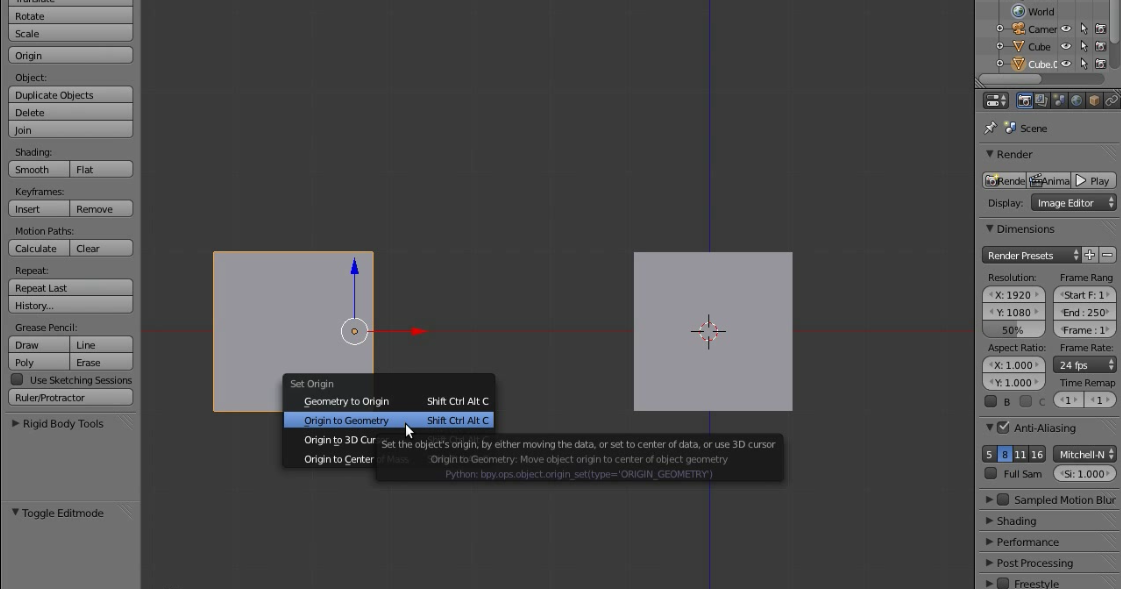The height and width of the screenshot is (589, 1121).
Task: Disable rendering of Cube.001 via camera toggle
Action: (1099, 63)
